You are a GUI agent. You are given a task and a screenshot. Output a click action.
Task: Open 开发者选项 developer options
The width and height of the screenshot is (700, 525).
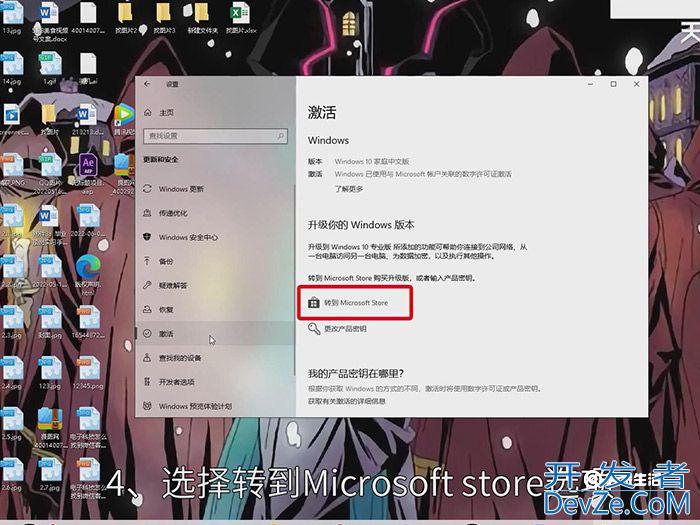pos(215,382)
